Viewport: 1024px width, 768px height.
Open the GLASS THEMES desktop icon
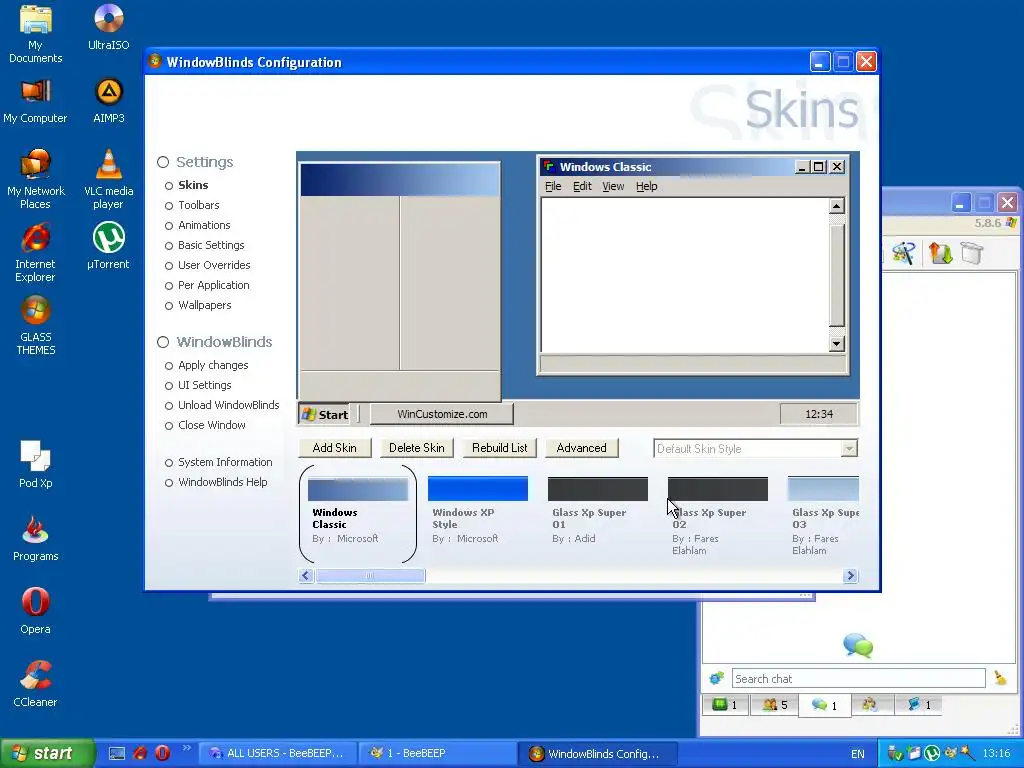pyautogui.click(x=35, y=326)
